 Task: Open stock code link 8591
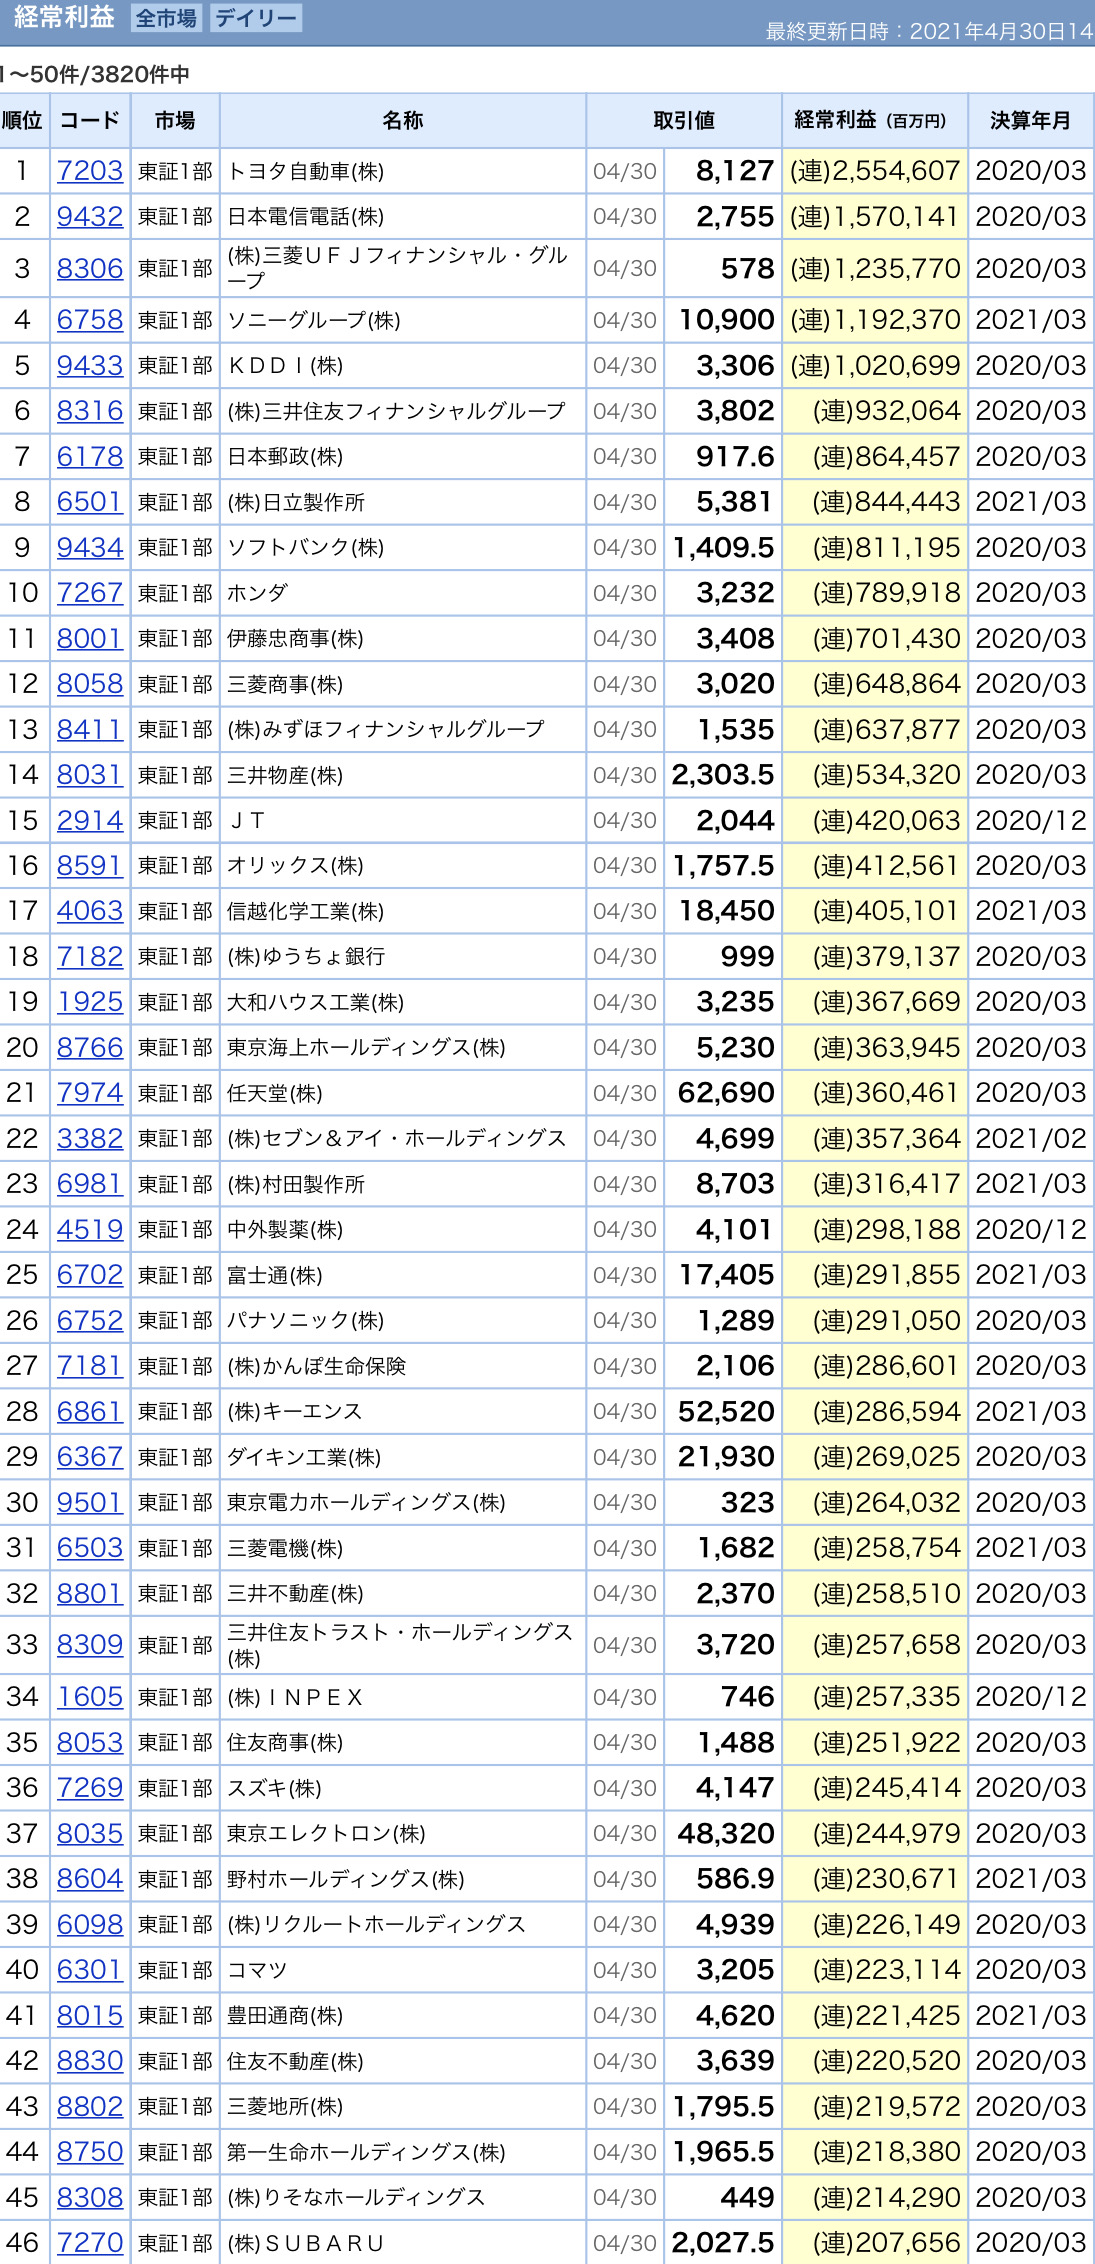pos(90,866)
